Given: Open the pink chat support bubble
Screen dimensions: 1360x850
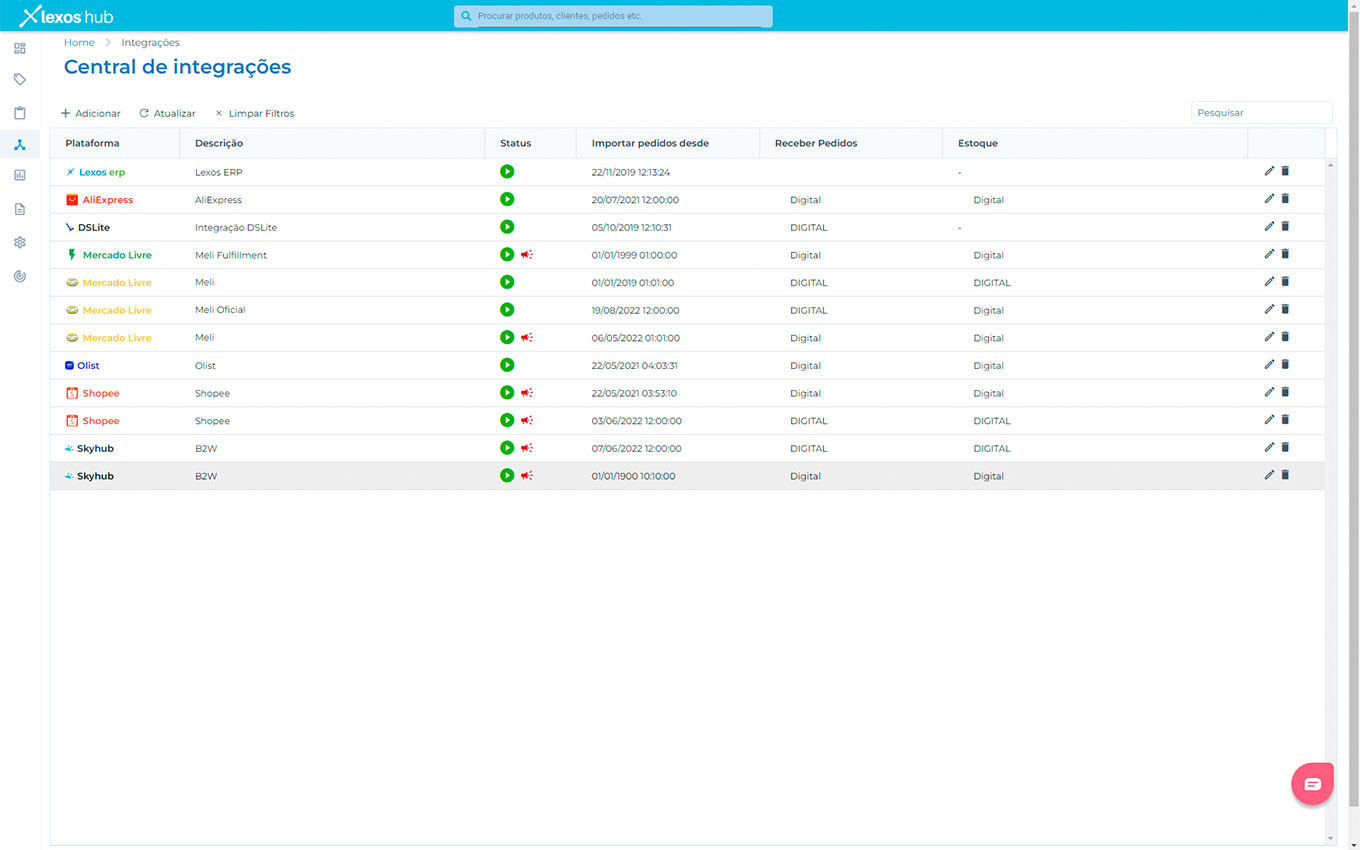Looking at the screenshot, I should click(x=1312, y=784).
